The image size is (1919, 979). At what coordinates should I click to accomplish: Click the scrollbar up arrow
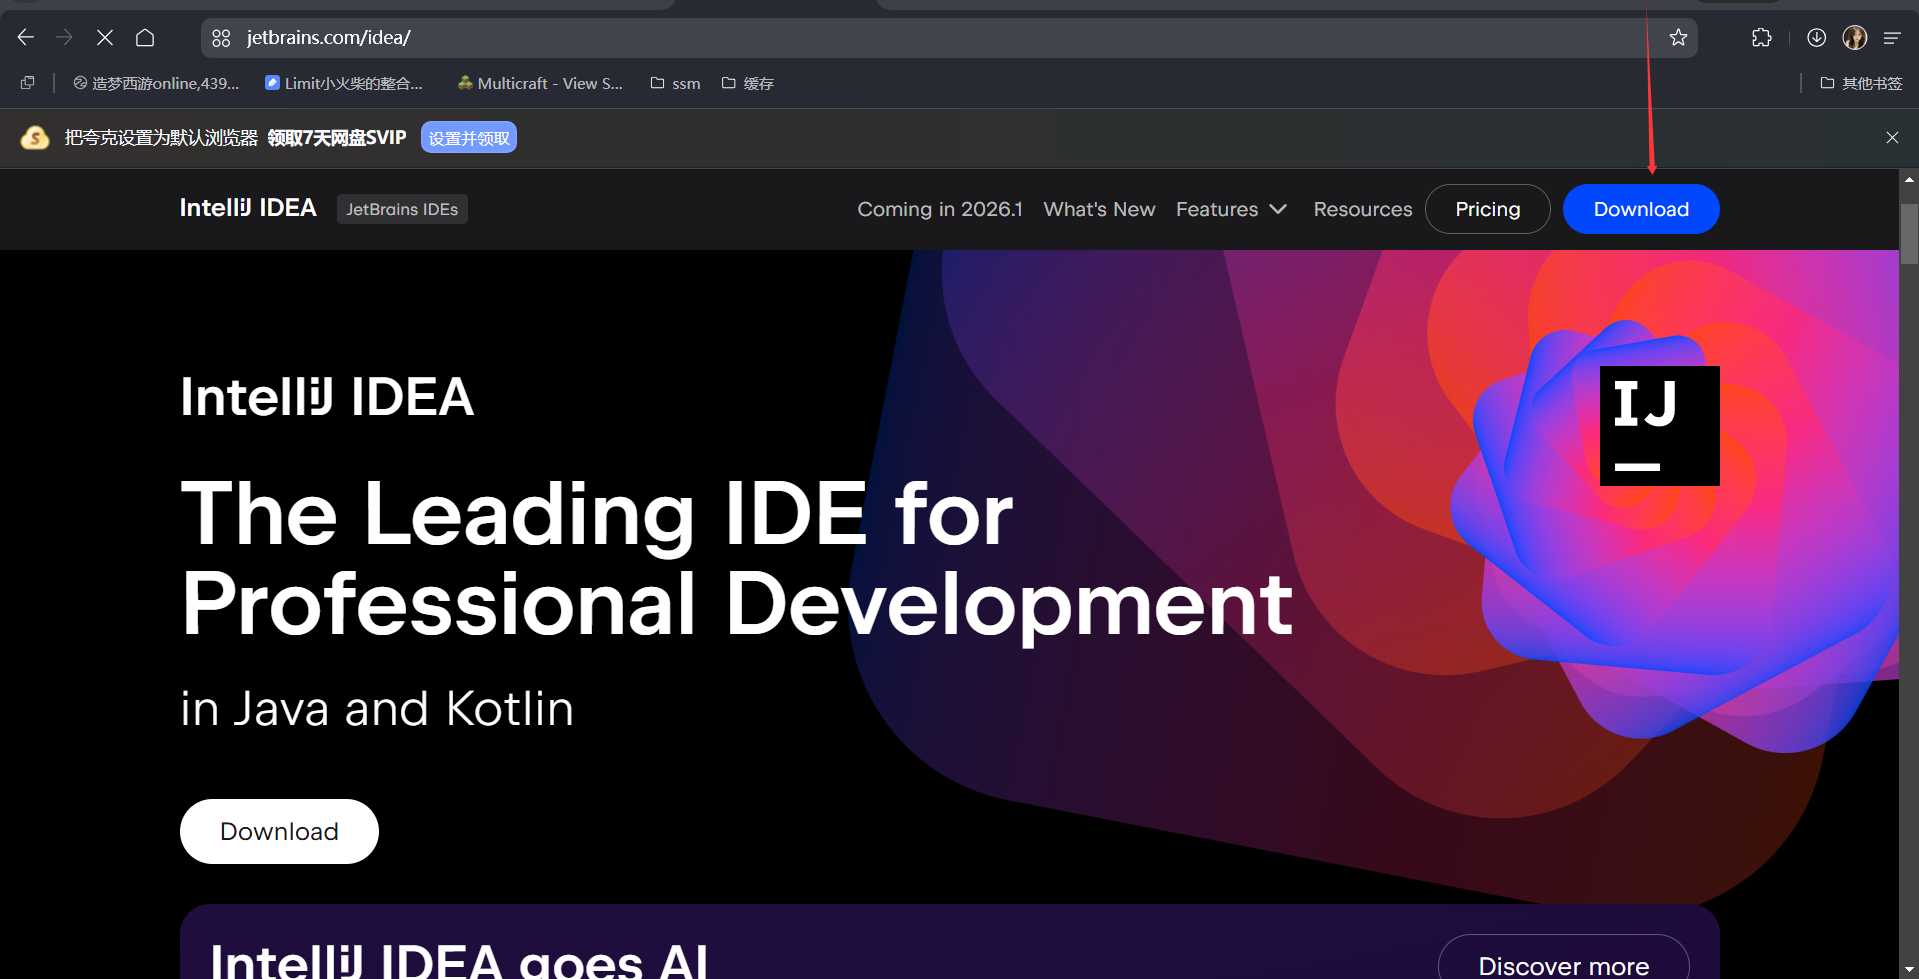click(x=1909, y=179)
